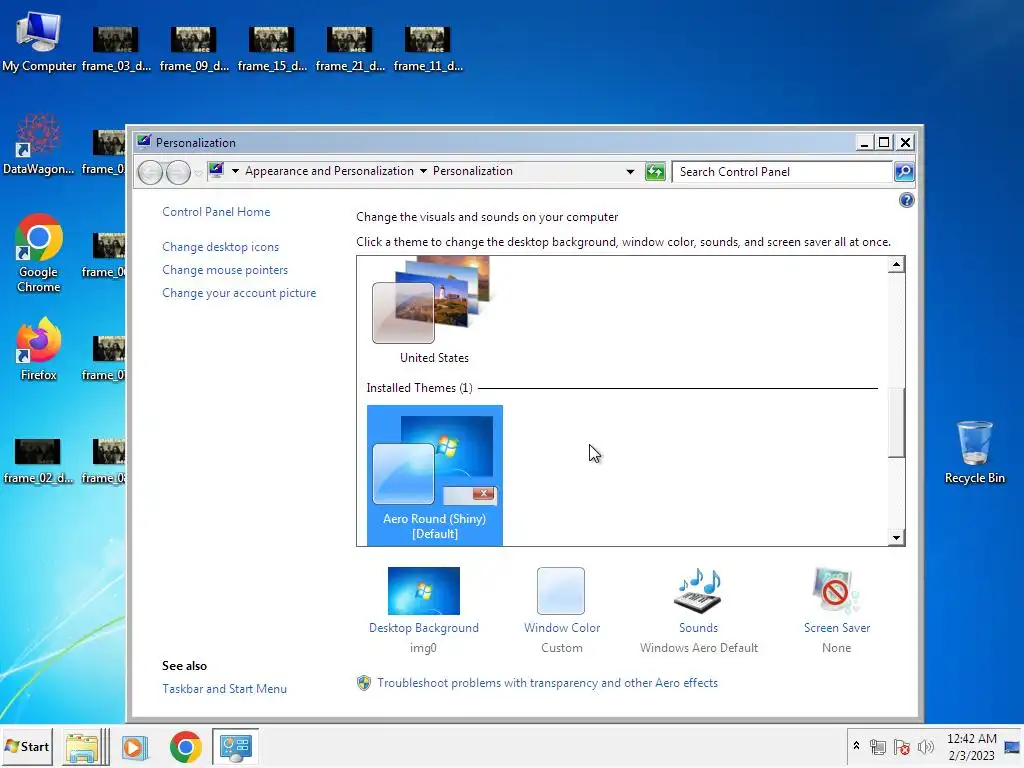This screenshot has height=768, width=1024.
Task: Click the Control Panel taskbar button
Action: click(x=235, y=746)
